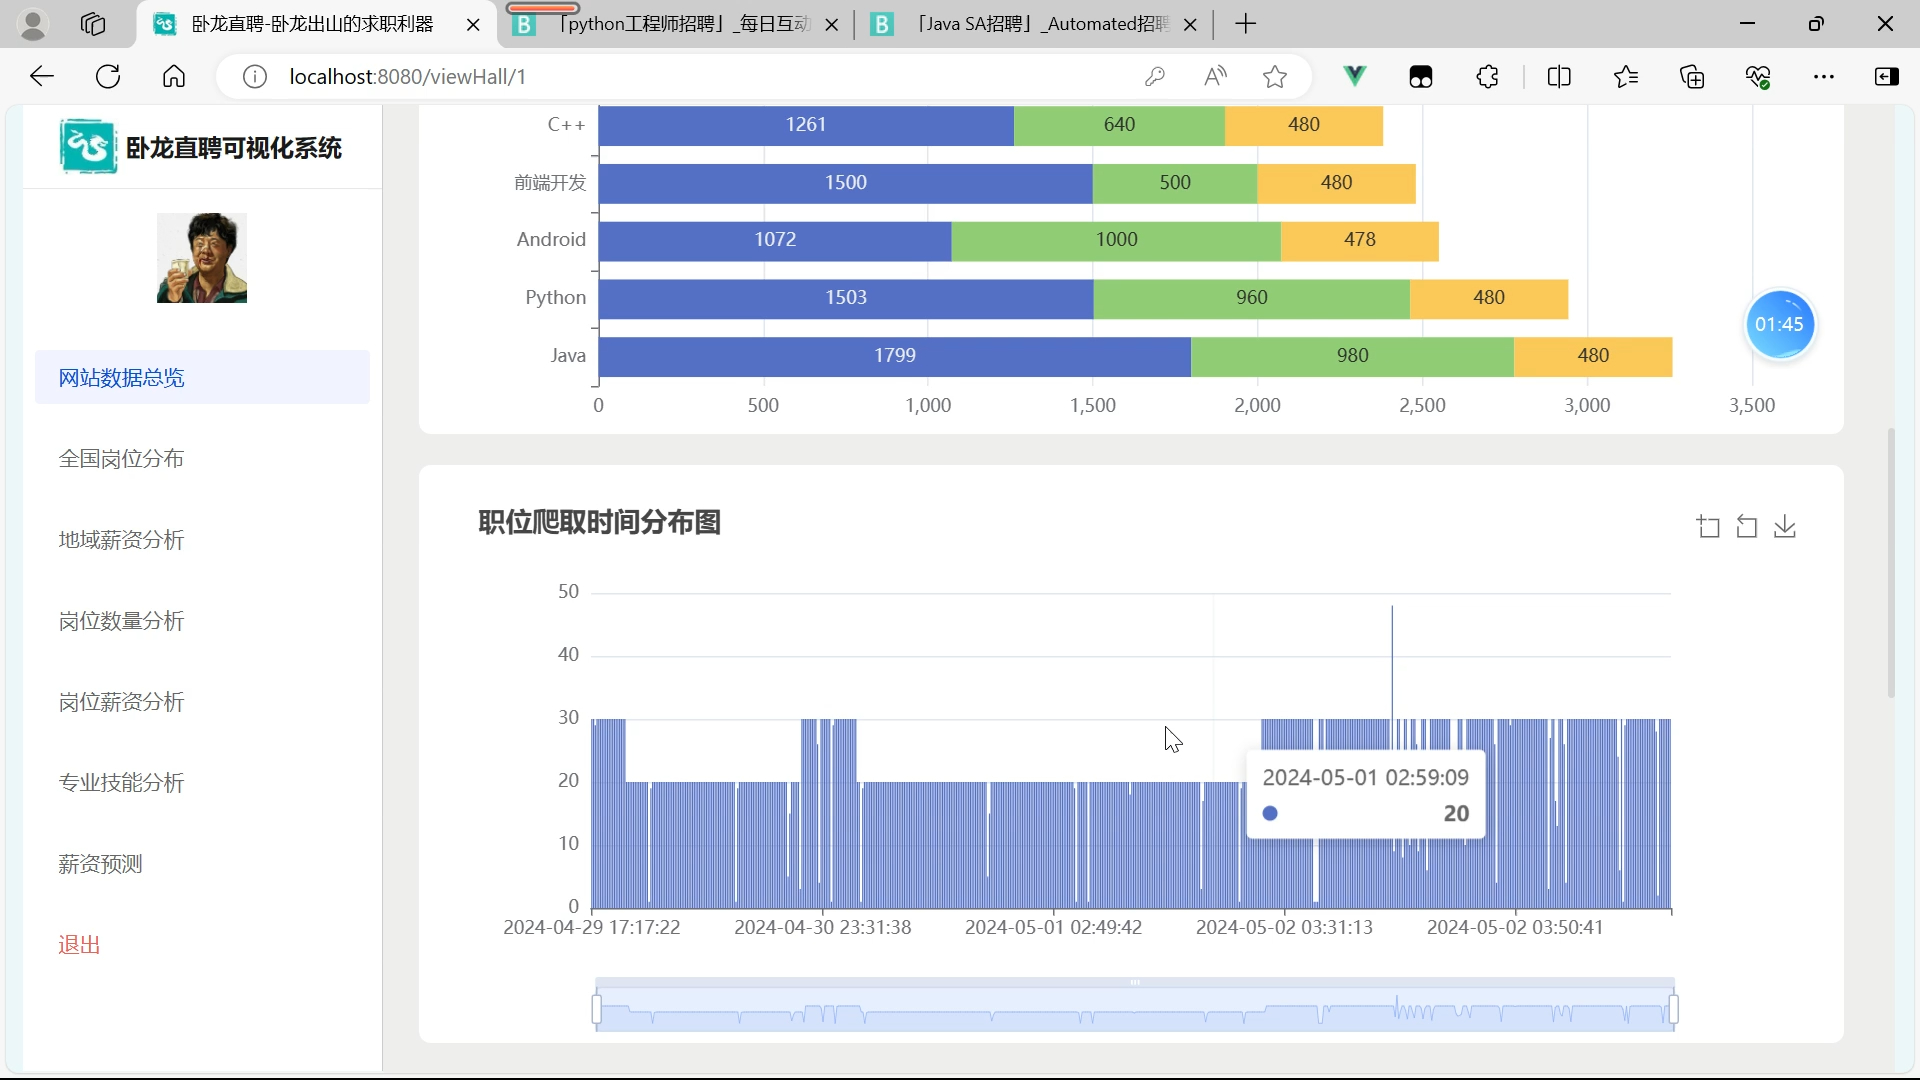
Task: Click the area zoom chart tool icon
Action: tap(1709, 527)
